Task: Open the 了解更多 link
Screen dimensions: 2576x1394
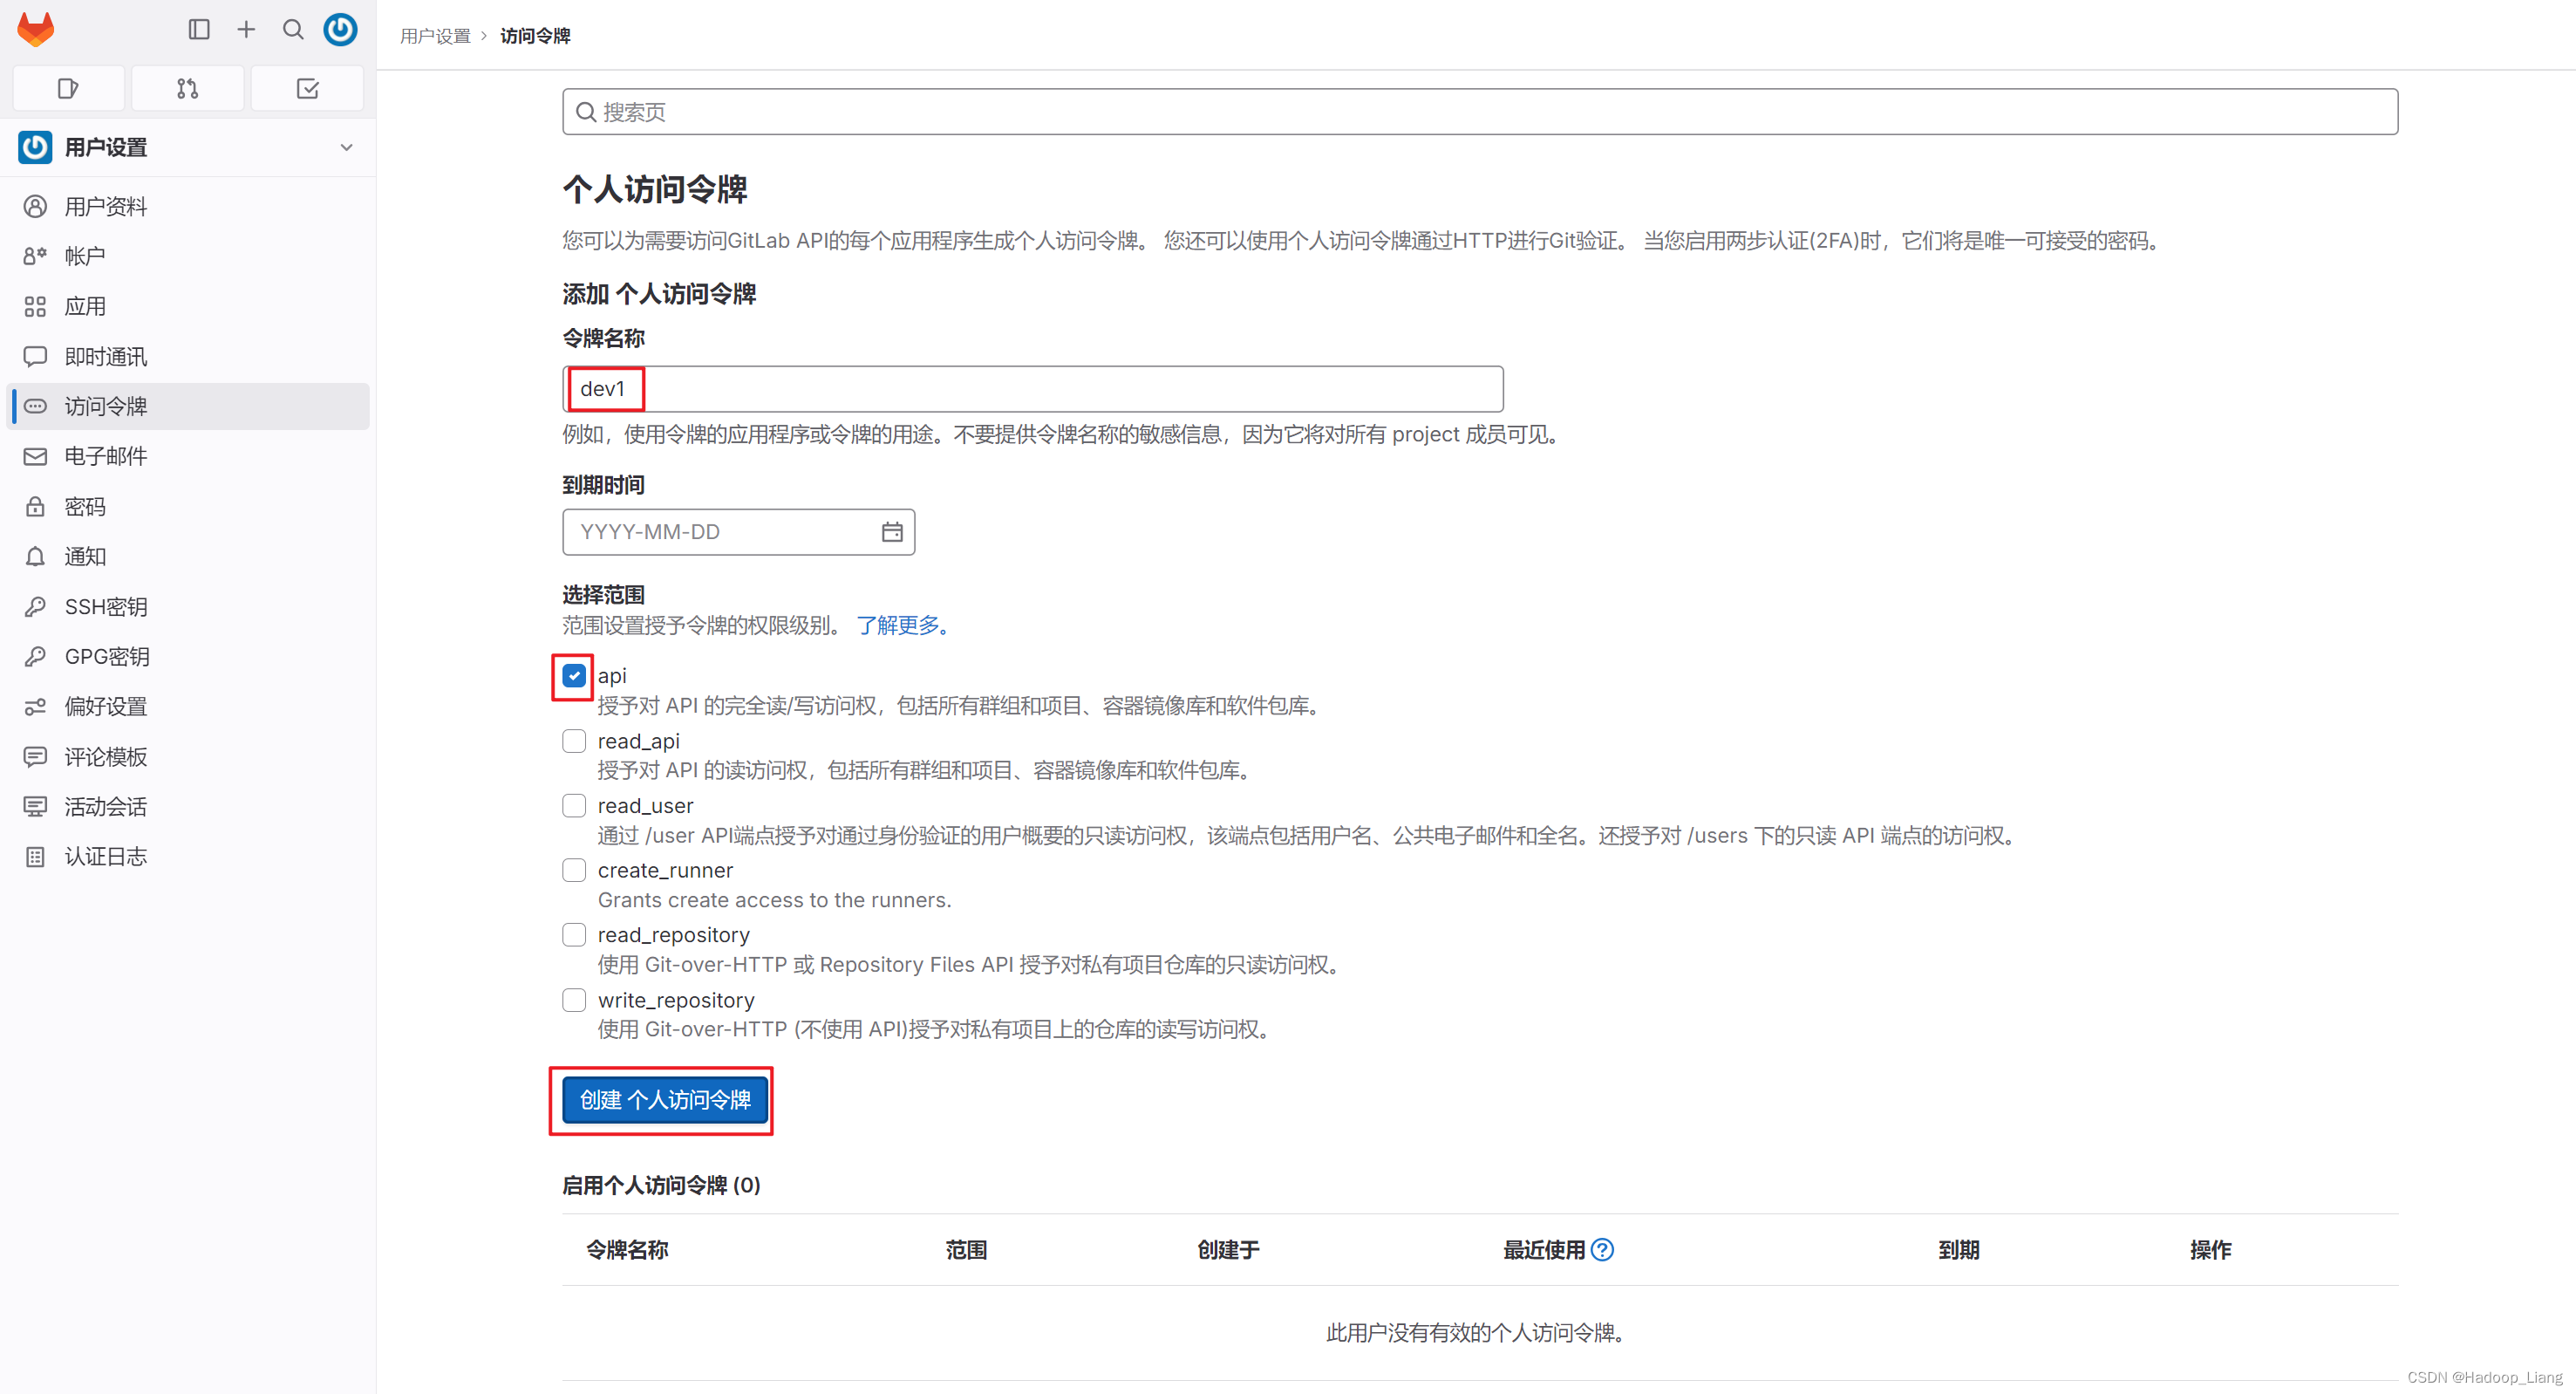Action: [x=900, y=625]
